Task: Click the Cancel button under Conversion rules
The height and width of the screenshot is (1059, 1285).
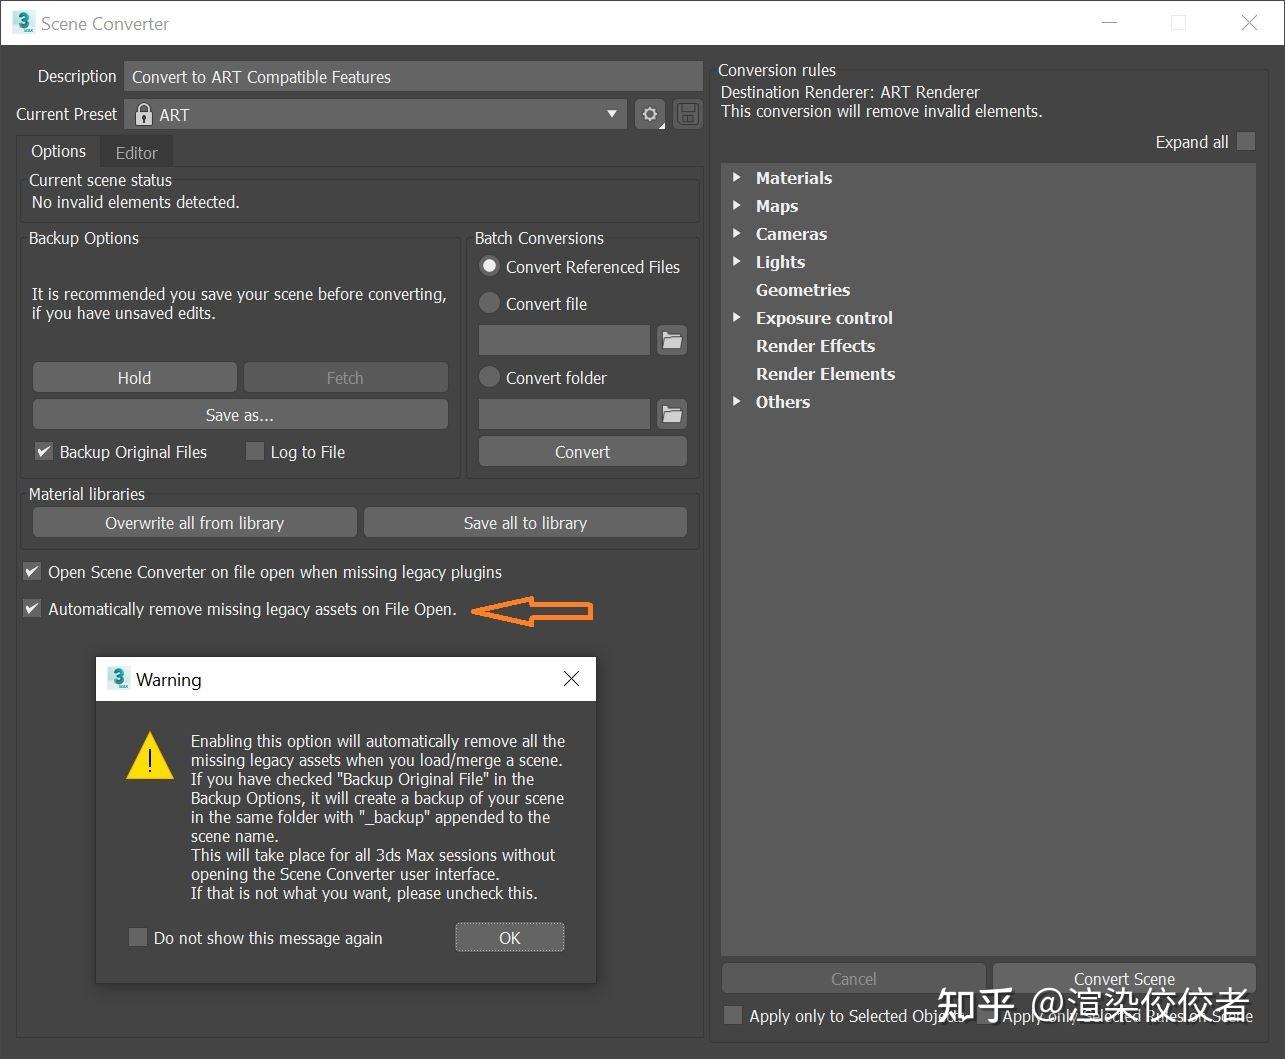Action: coord(853,978)
